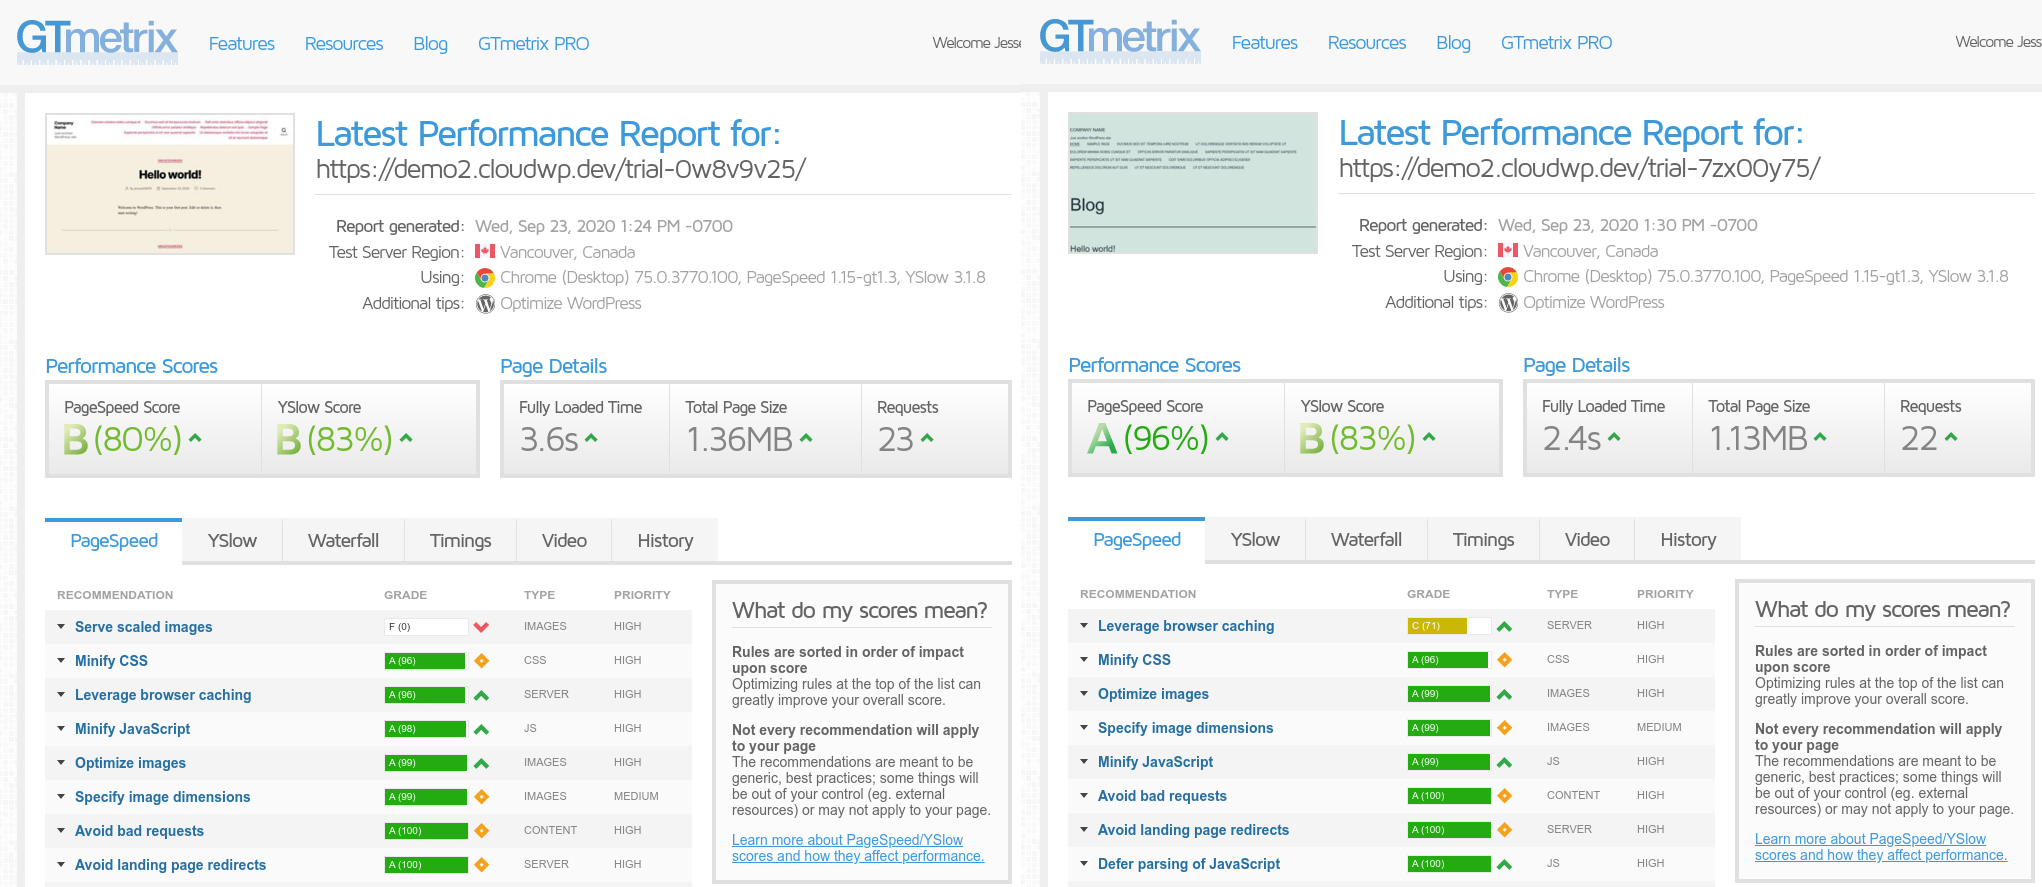This screenshot has height=887, width=2042.
Task: Click left YSlow Score B (83%) value
Action: point(334,439)
